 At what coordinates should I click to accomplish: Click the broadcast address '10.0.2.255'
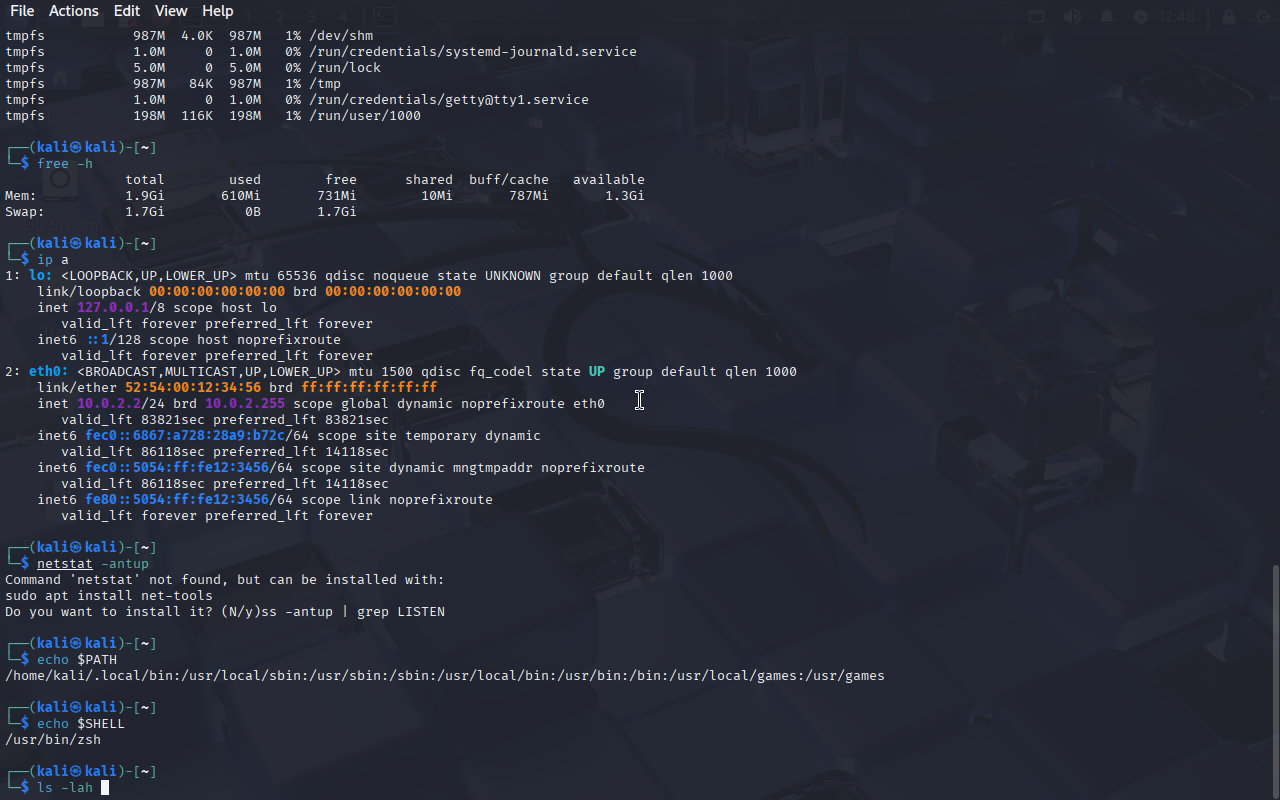pyautogui.click(x=245, y=404)
